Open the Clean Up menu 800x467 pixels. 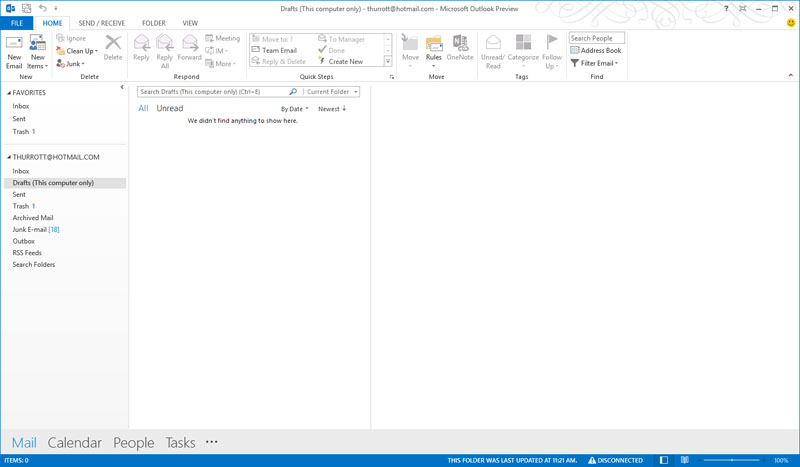(x=77, y=51)
